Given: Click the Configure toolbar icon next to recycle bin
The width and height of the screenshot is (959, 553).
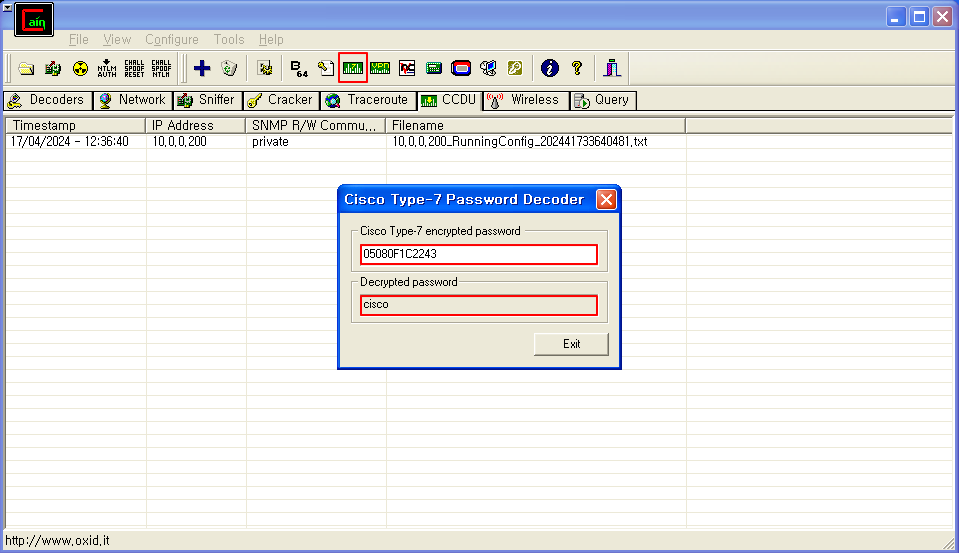Looking at the screenshot, I should point(265,68).
